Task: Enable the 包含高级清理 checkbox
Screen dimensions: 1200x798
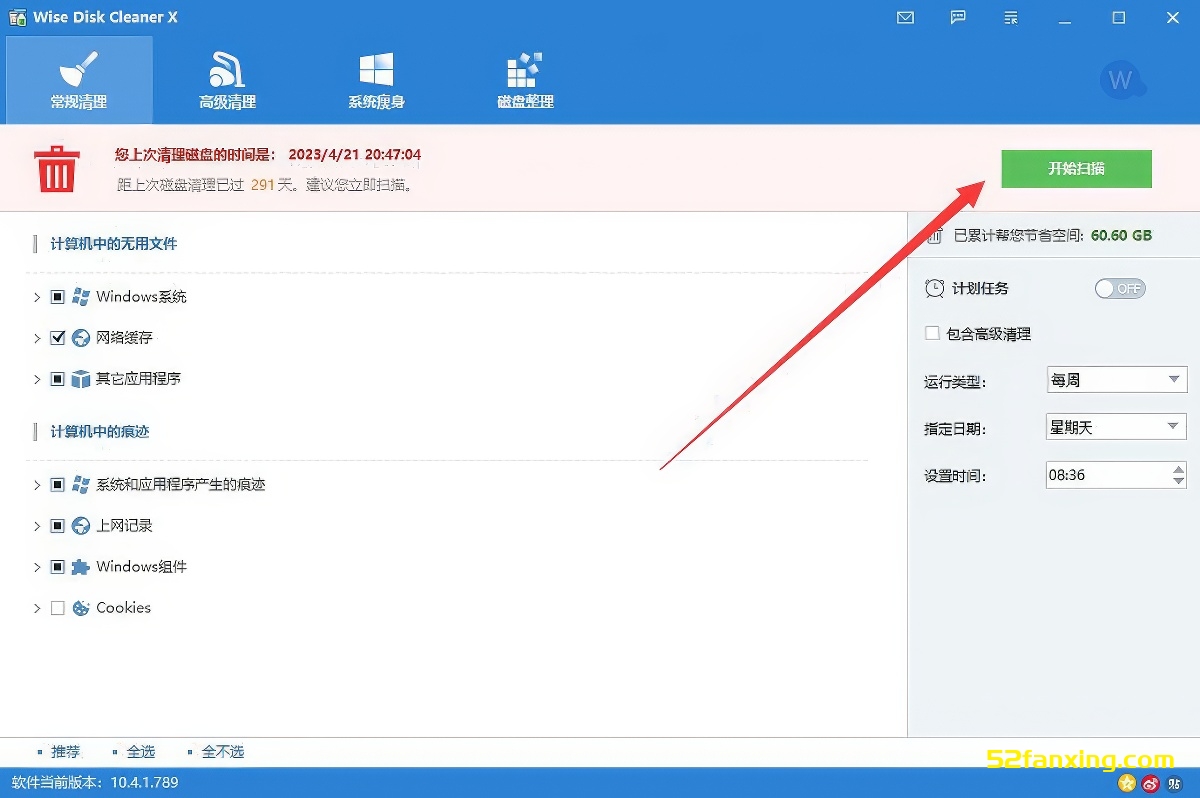Action: [x=932, y=334]
